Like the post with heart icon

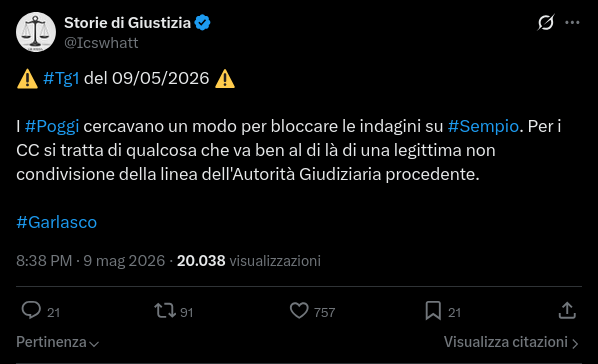pyautogui.click(x=299, y=310)
